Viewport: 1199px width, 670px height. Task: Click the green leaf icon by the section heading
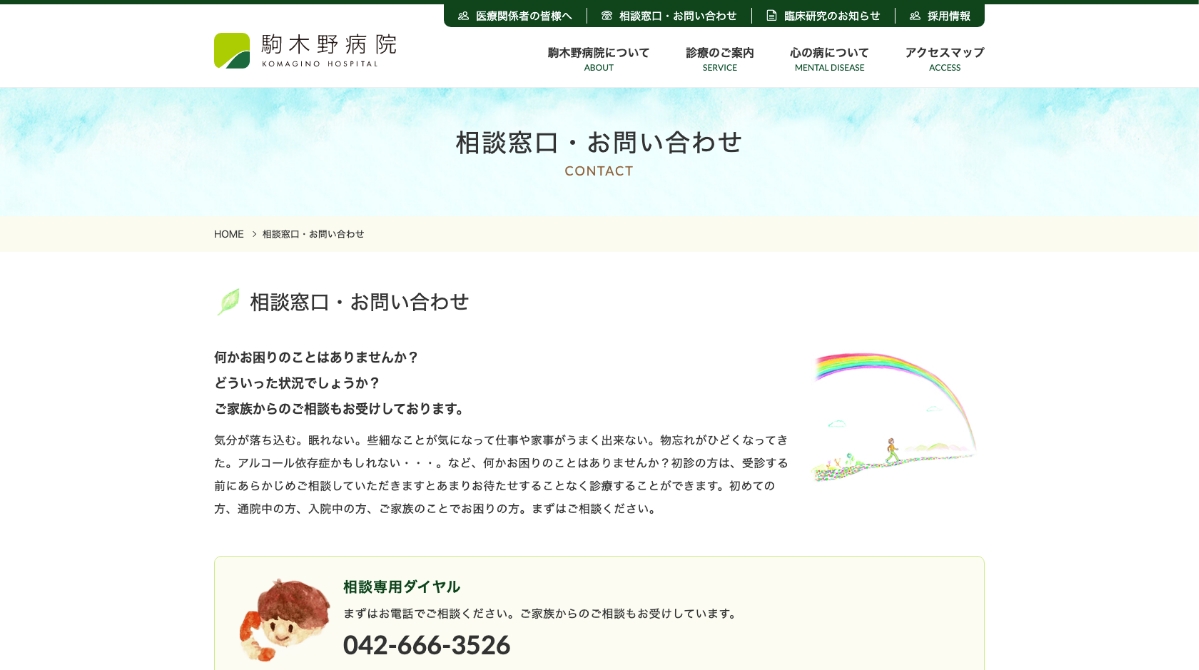[229, 302]
